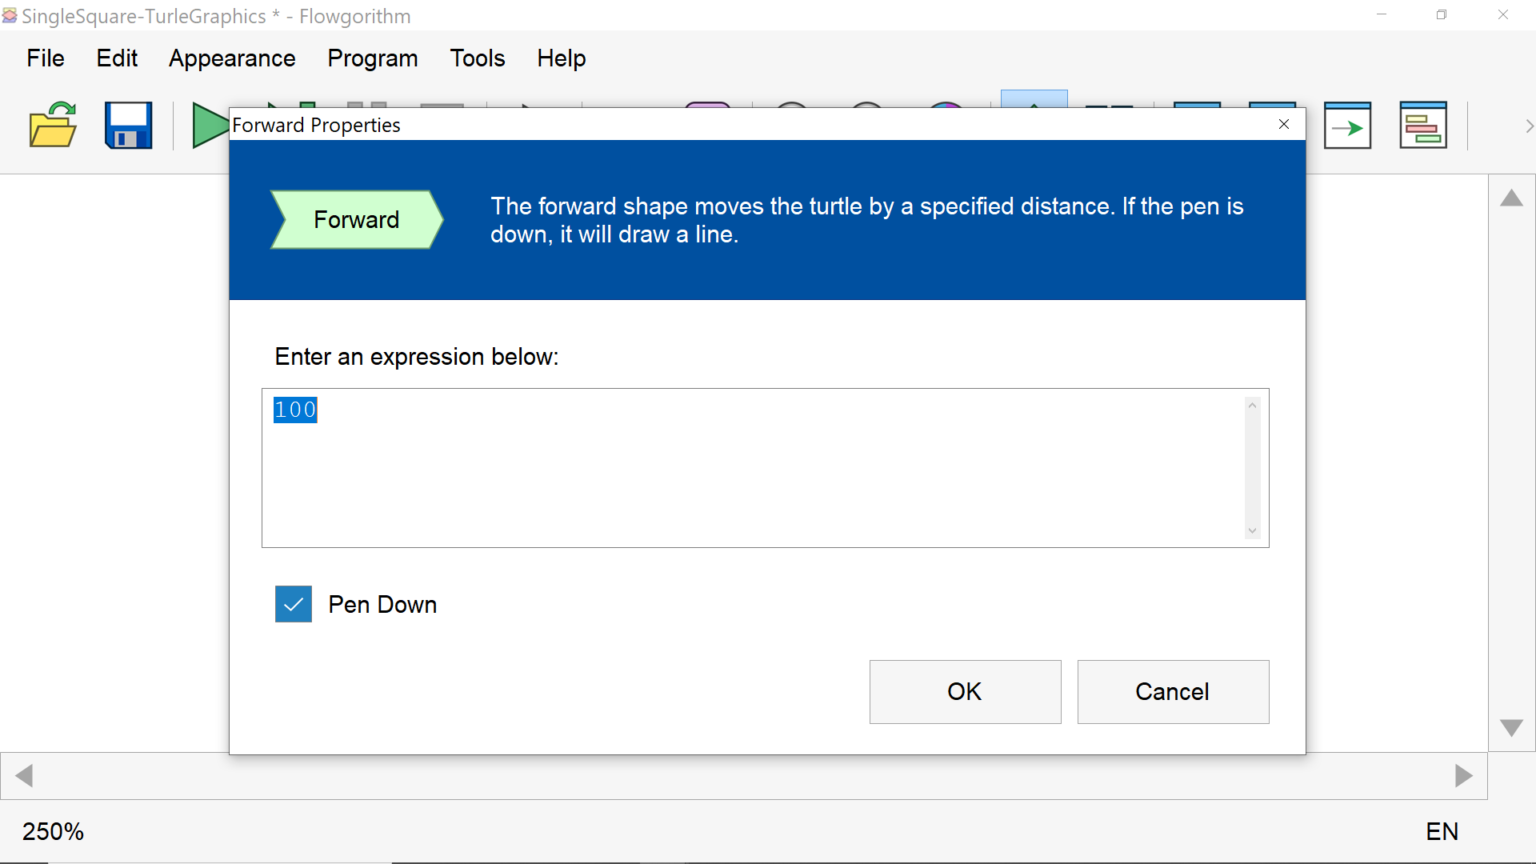Viewport: 1536px width, 864px height.
Task: Click the EN language indicator
Action: 1443,831
